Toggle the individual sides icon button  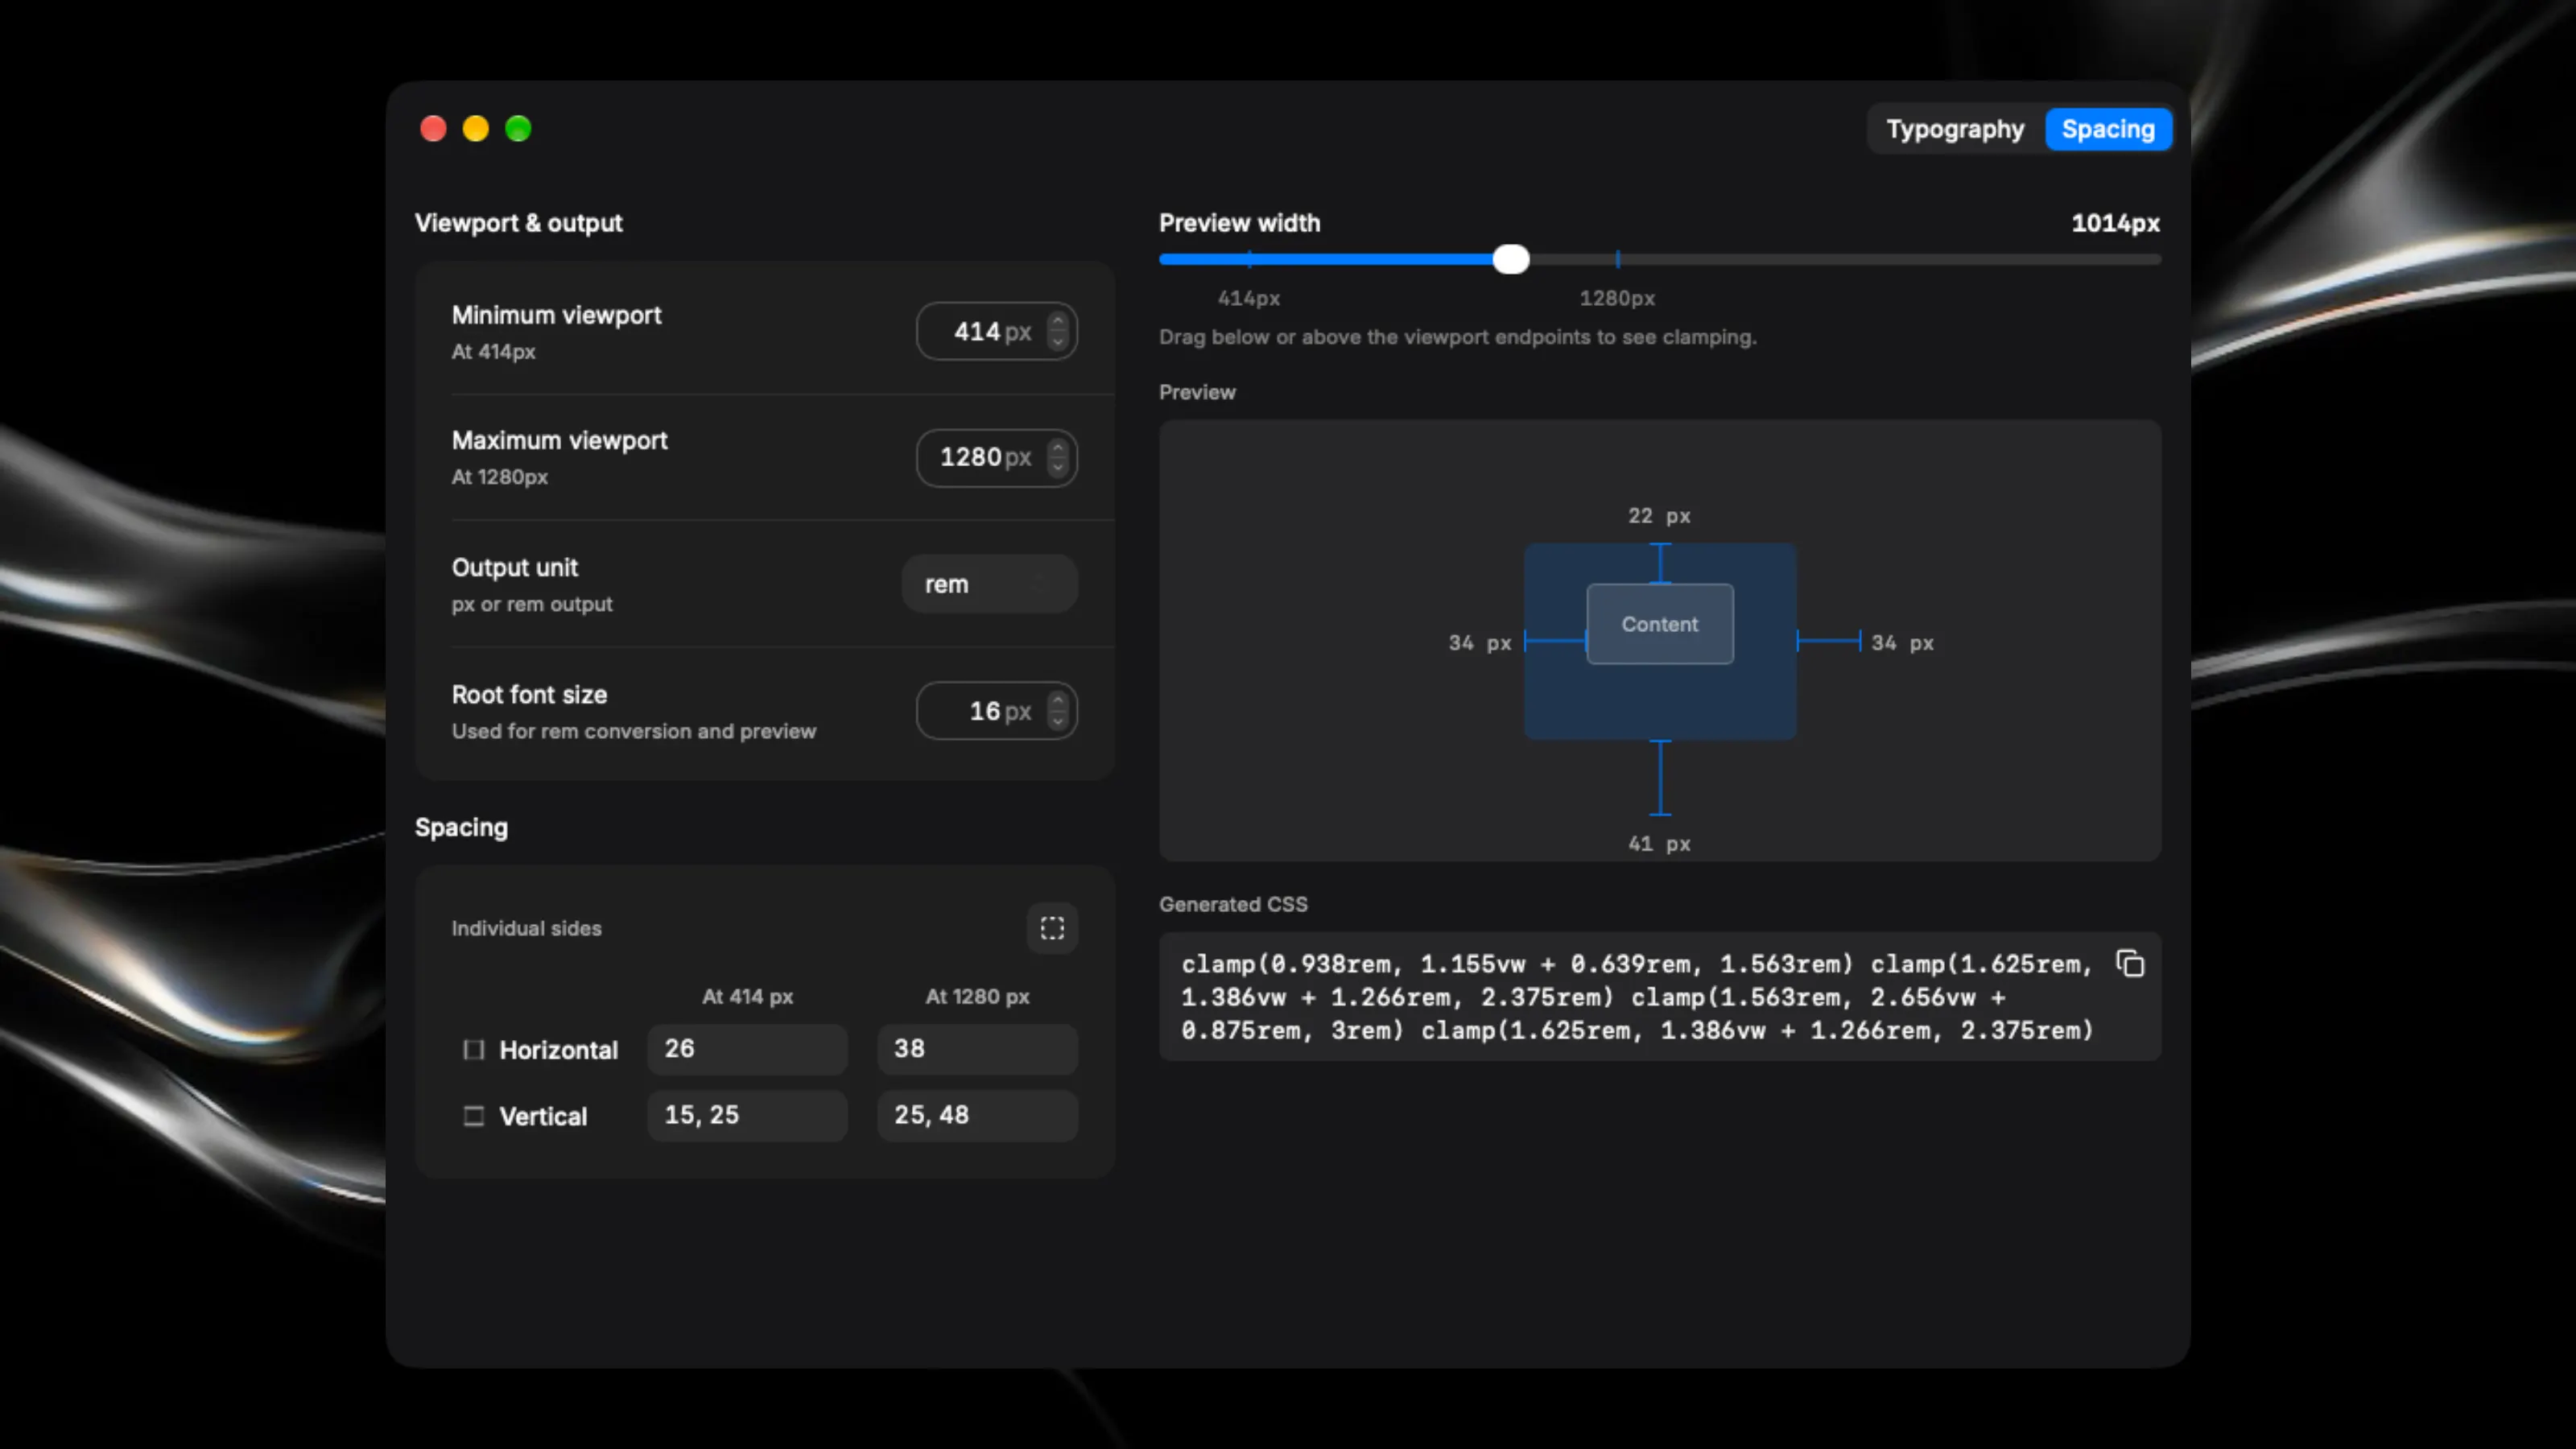pos(1052,928)
